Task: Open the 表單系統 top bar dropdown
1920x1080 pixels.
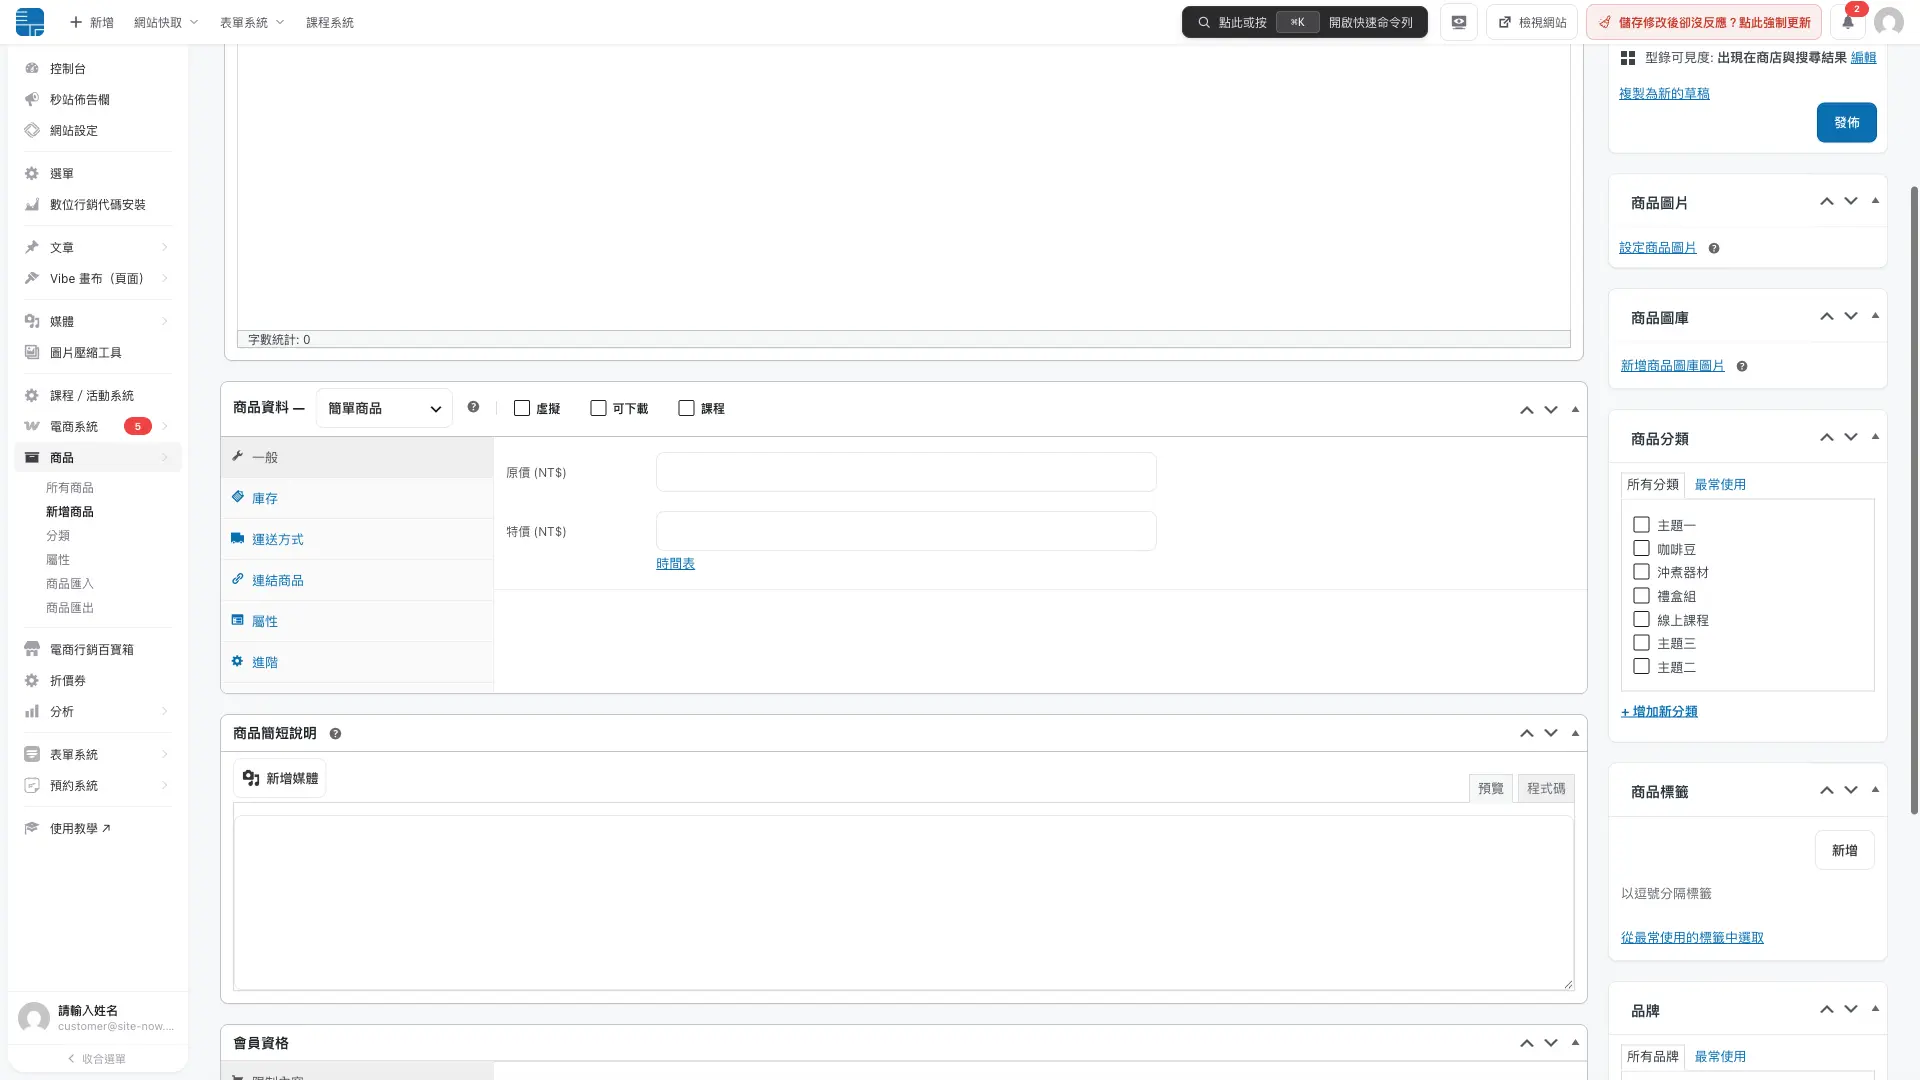Action: click(252, 22)
